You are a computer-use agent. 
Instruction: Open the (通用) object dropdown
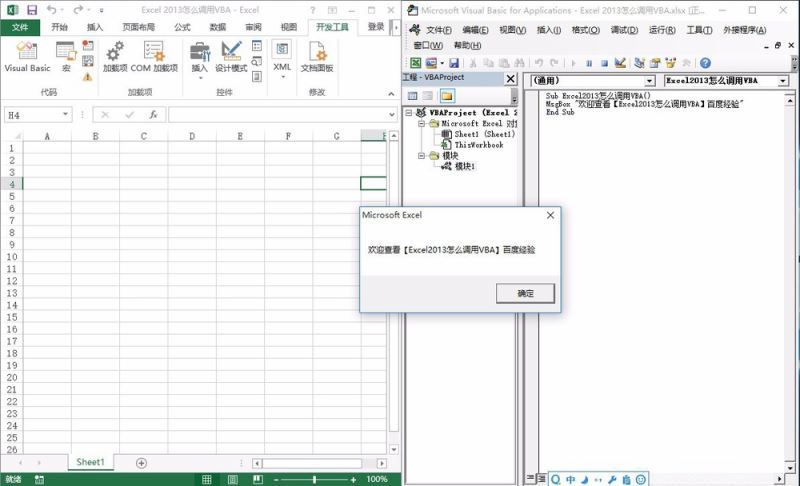coord(649,81)
